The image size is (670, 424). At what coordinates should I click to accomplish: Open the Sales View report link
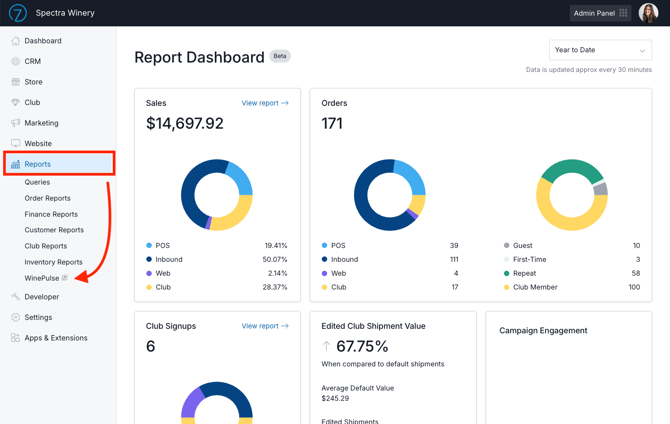click(x=265, y=103)
